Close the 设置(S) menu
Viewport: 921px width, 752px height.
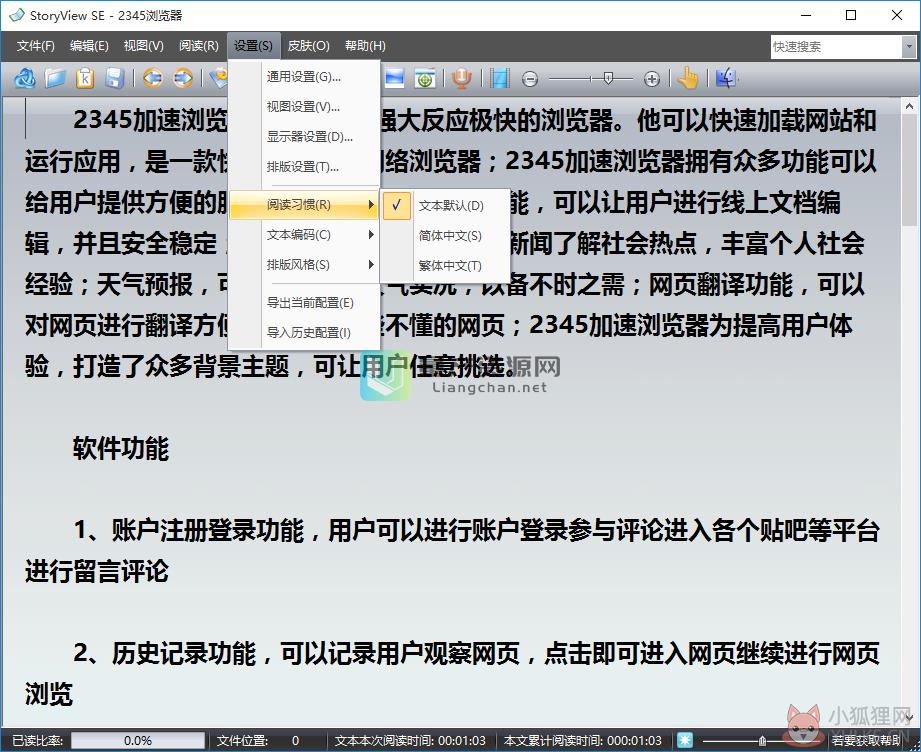253,46
